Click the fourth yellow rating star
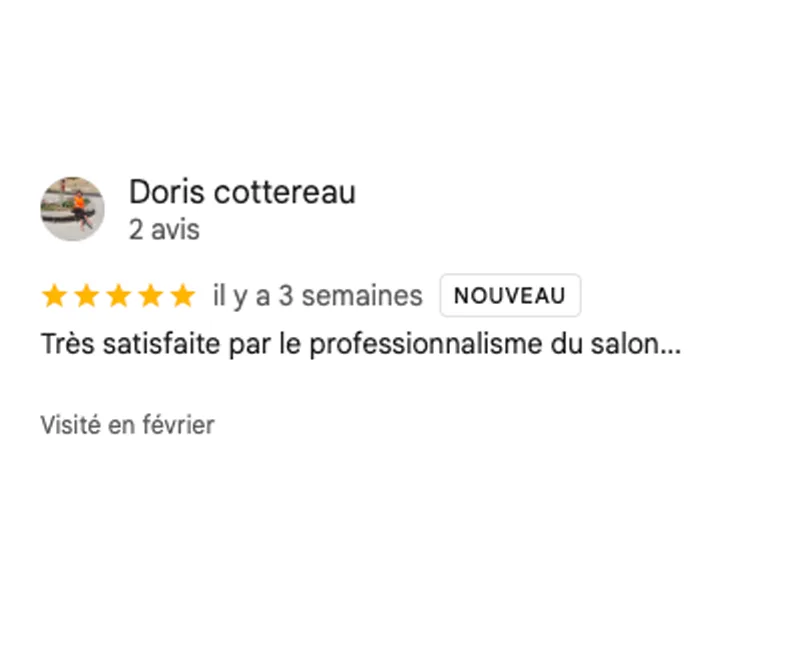This screenshot has width=804, height=654. pyautogui.click(x=150, y=296)
